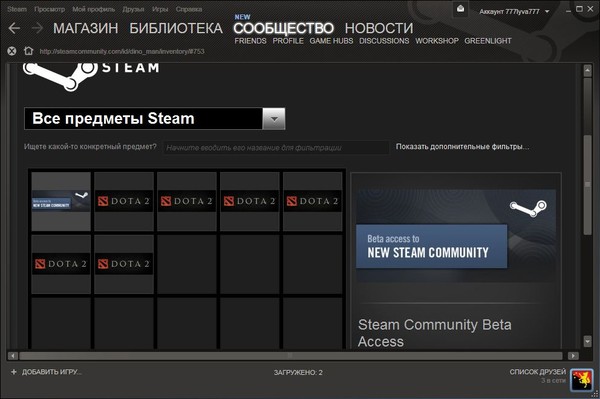
Task: Open the Мой профиль menu
Action: pyautogui.click(x=93, y=9)
